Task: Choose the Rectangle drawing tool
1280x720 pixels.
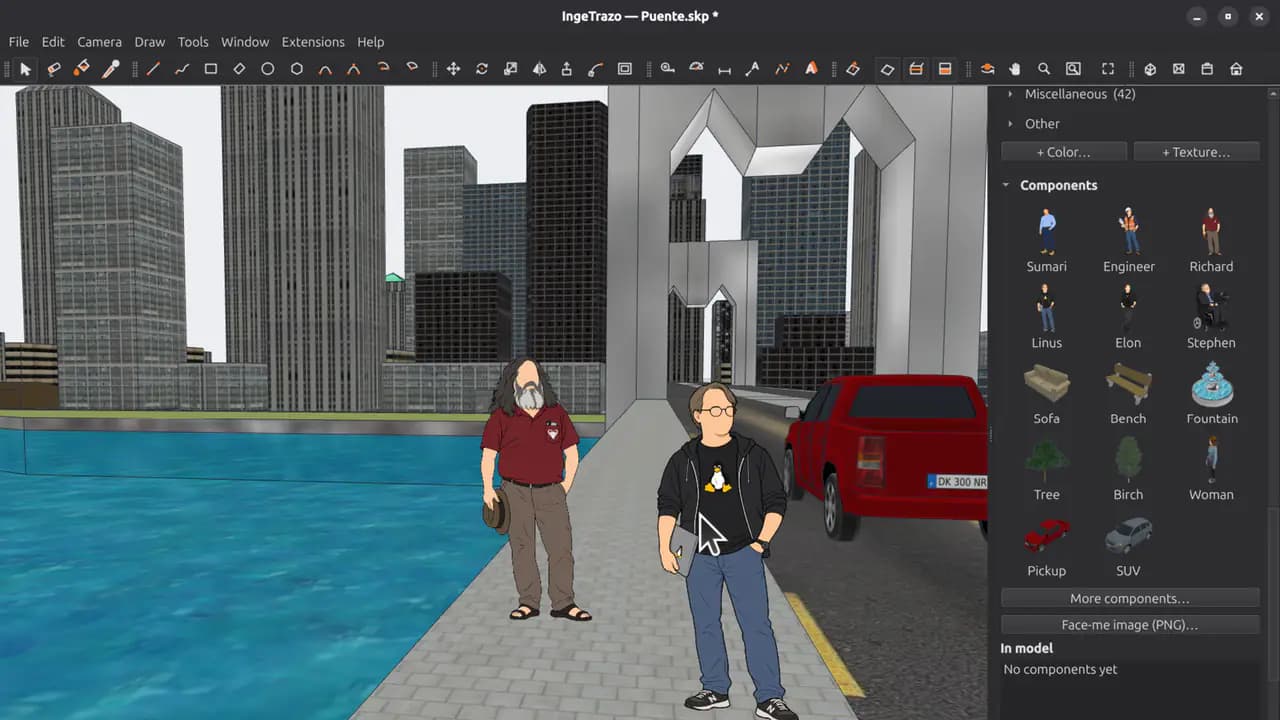Action: coord(211,69)
